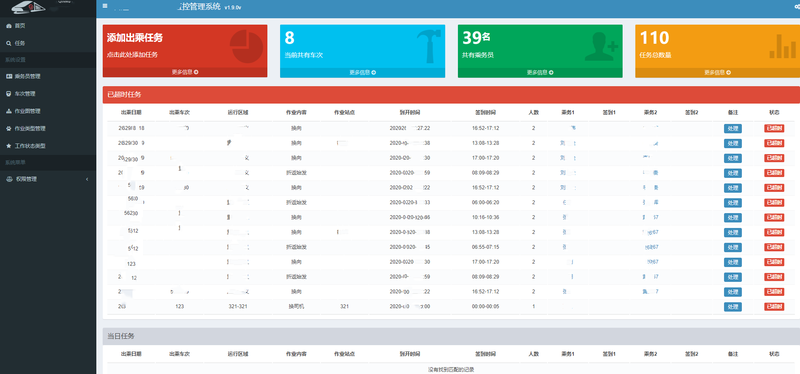Click the train icon for 车次管理
The image size is (800, 374).
click(x=9, y=94)
